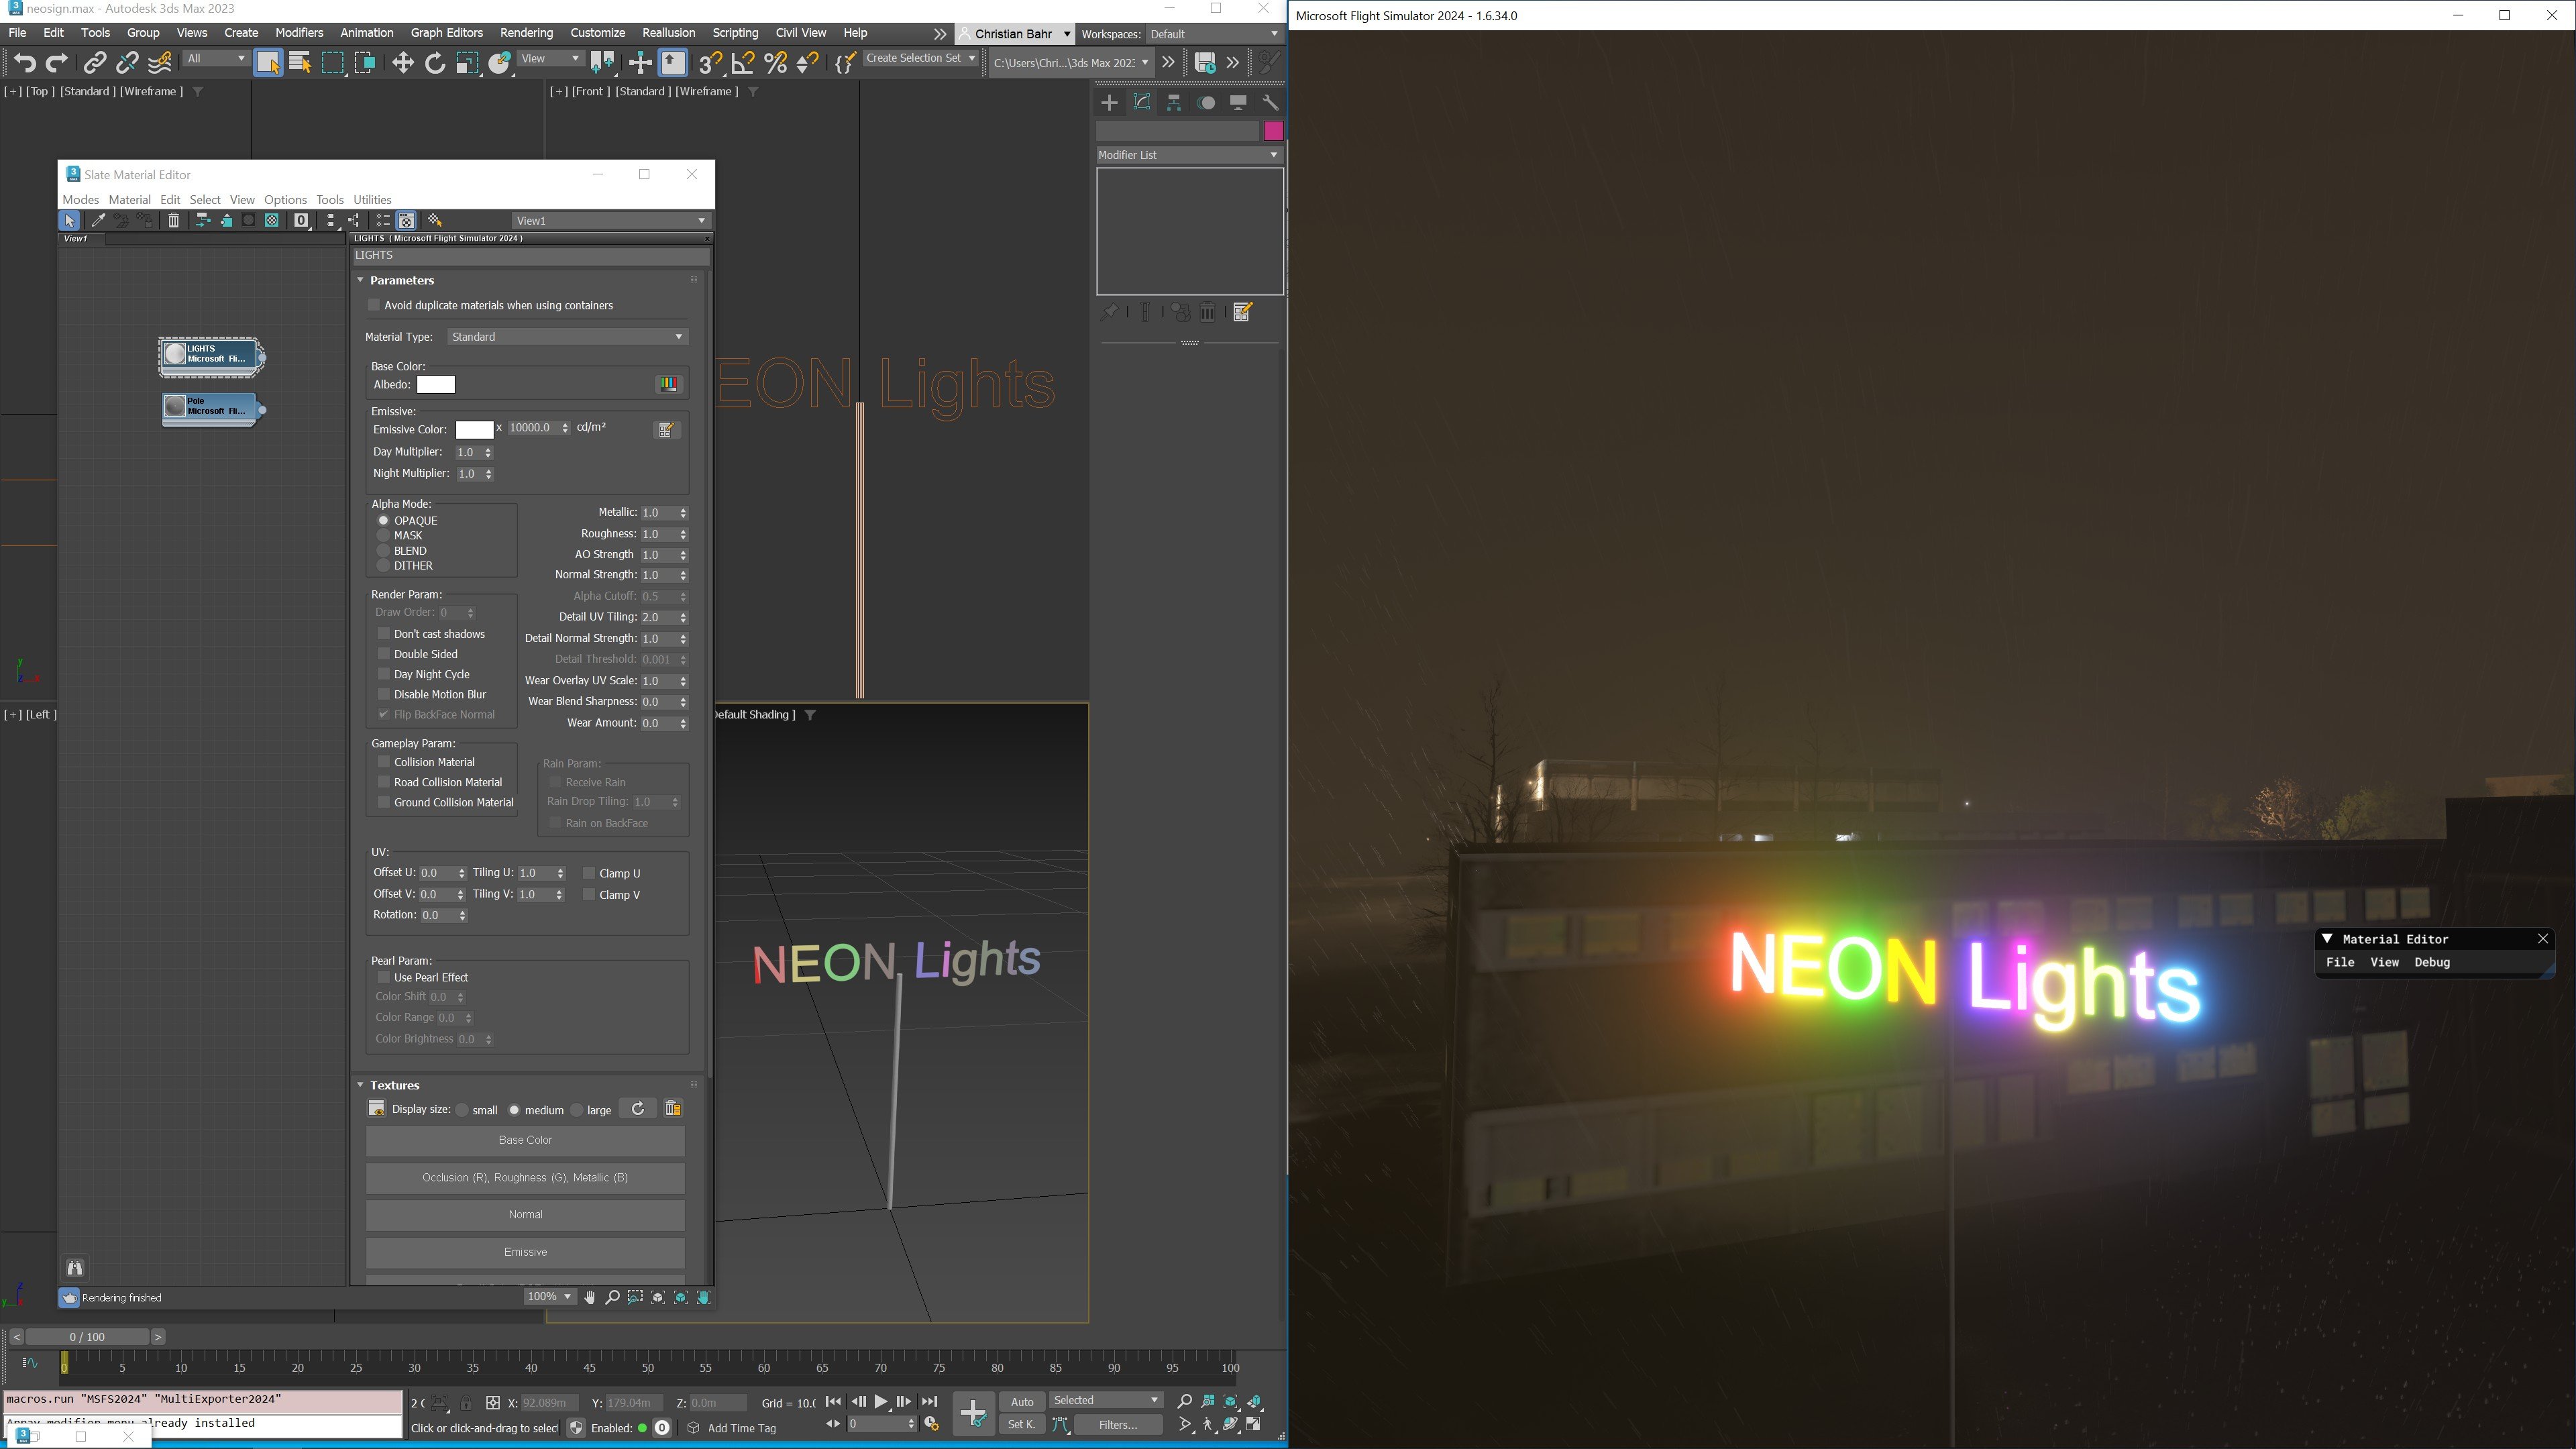Open the Material Type dropdown
The height and width of the screenshot is (1449, 2576).
coord(567,337)
